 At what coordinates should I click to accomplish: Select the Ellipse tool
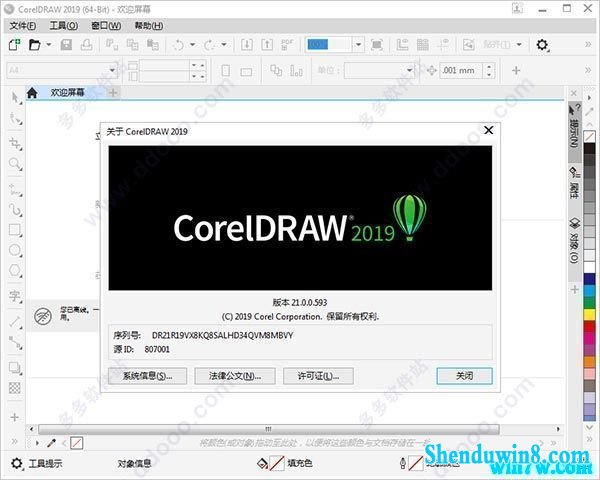point(15,250)
